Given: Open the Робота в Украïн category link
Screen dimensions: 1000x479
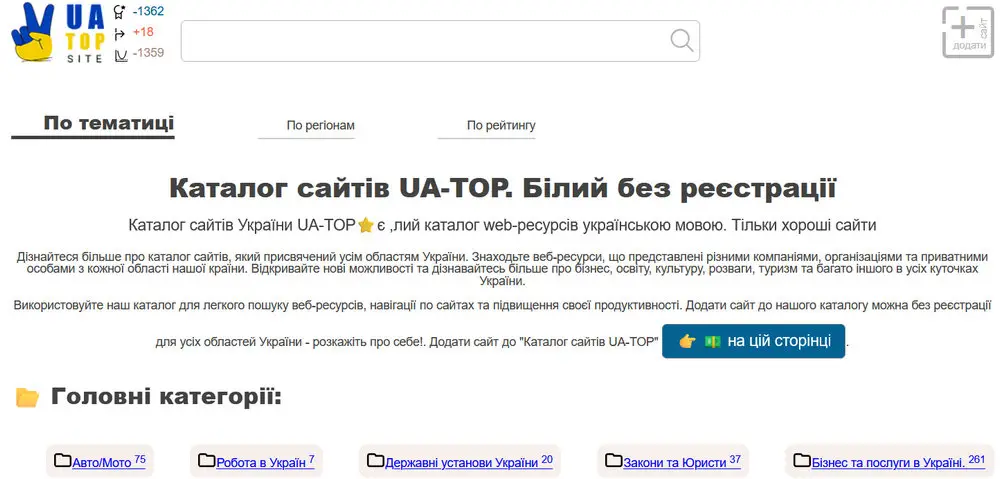Looking at the screenshot, I should (265, 462).
